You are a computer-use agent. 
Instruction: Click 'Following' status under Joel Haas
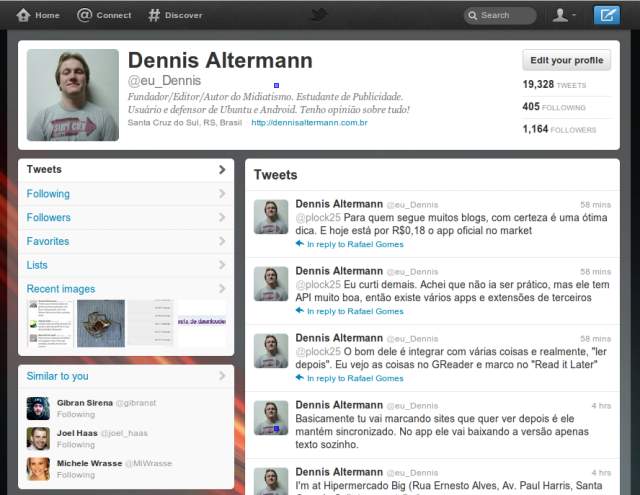pyautogui.click(x=76, y=444)
